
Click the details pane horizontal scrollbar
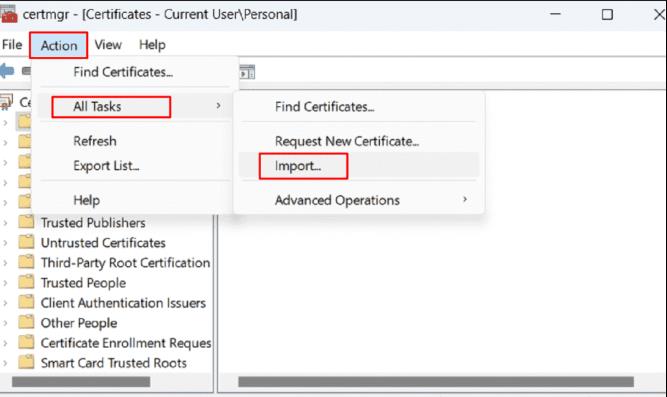(436, 382)
